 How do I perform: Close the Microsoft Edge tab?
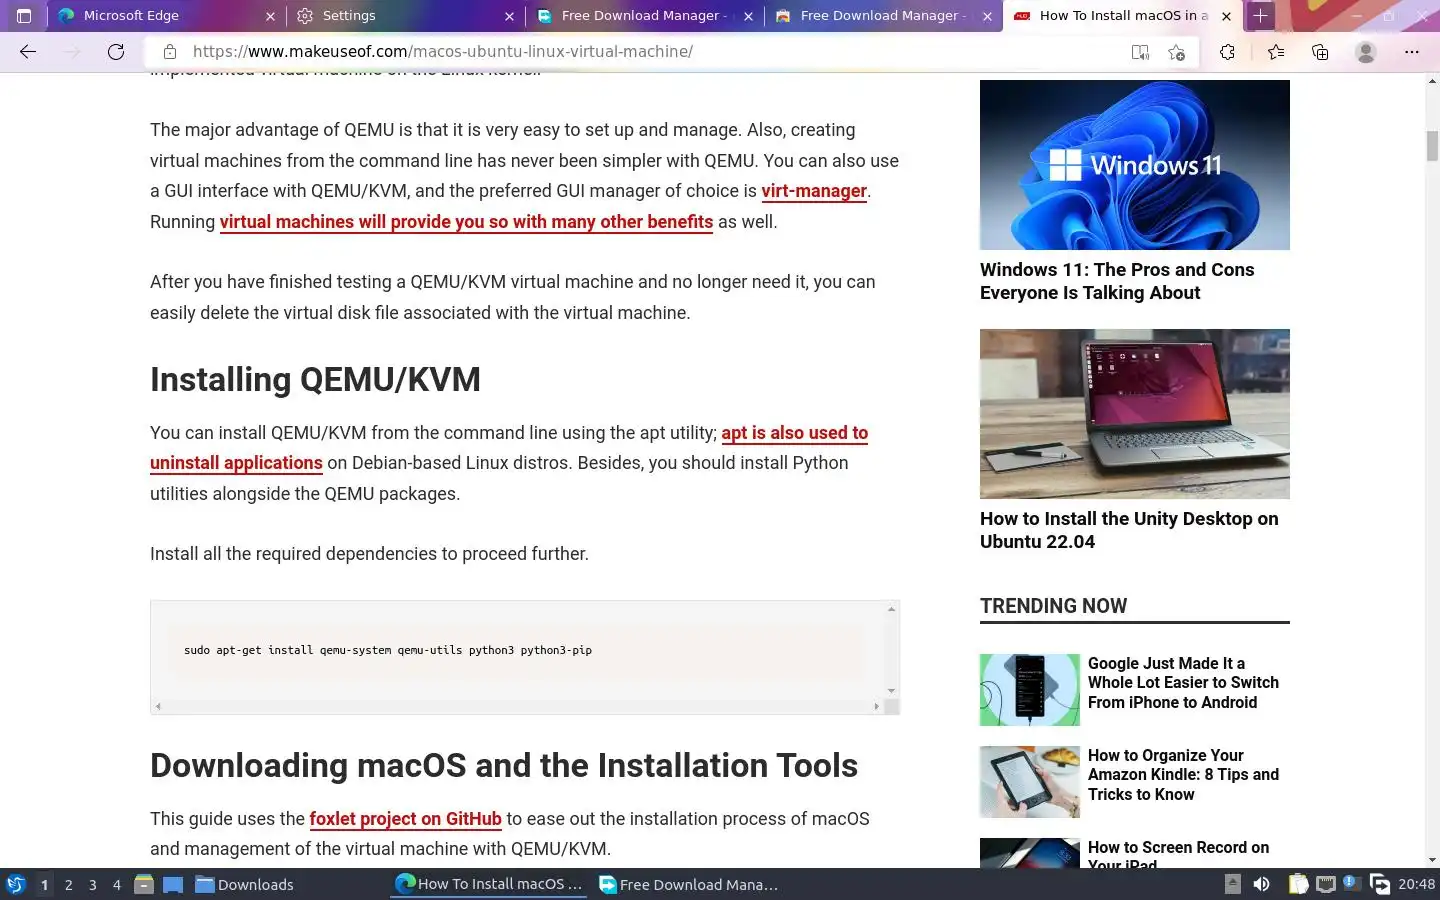[270, 16]
